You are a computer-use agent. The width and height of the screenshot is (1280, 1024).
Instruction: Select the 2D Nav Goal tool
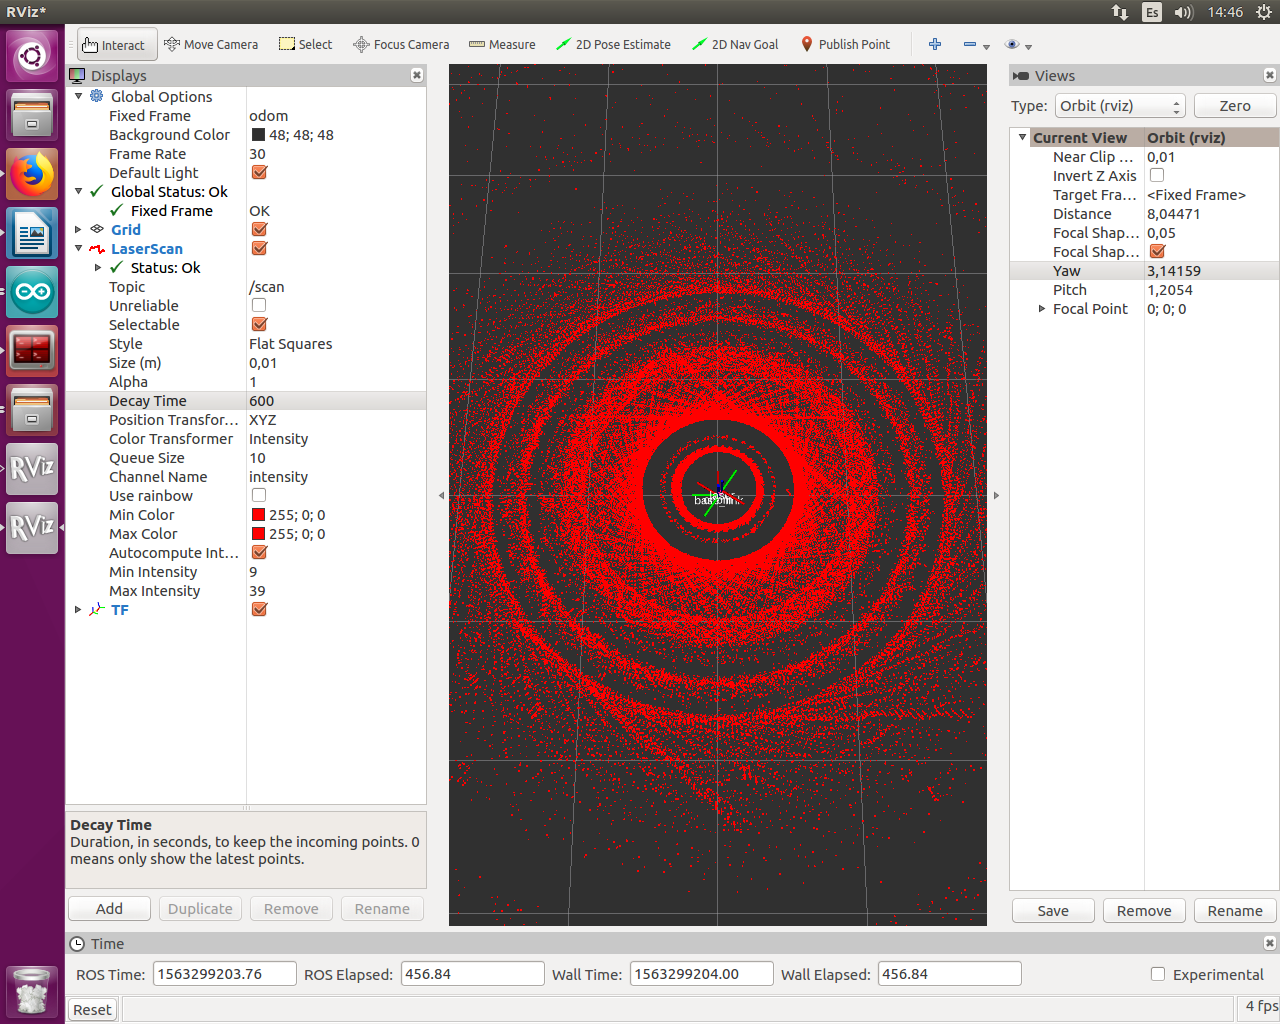735,45
